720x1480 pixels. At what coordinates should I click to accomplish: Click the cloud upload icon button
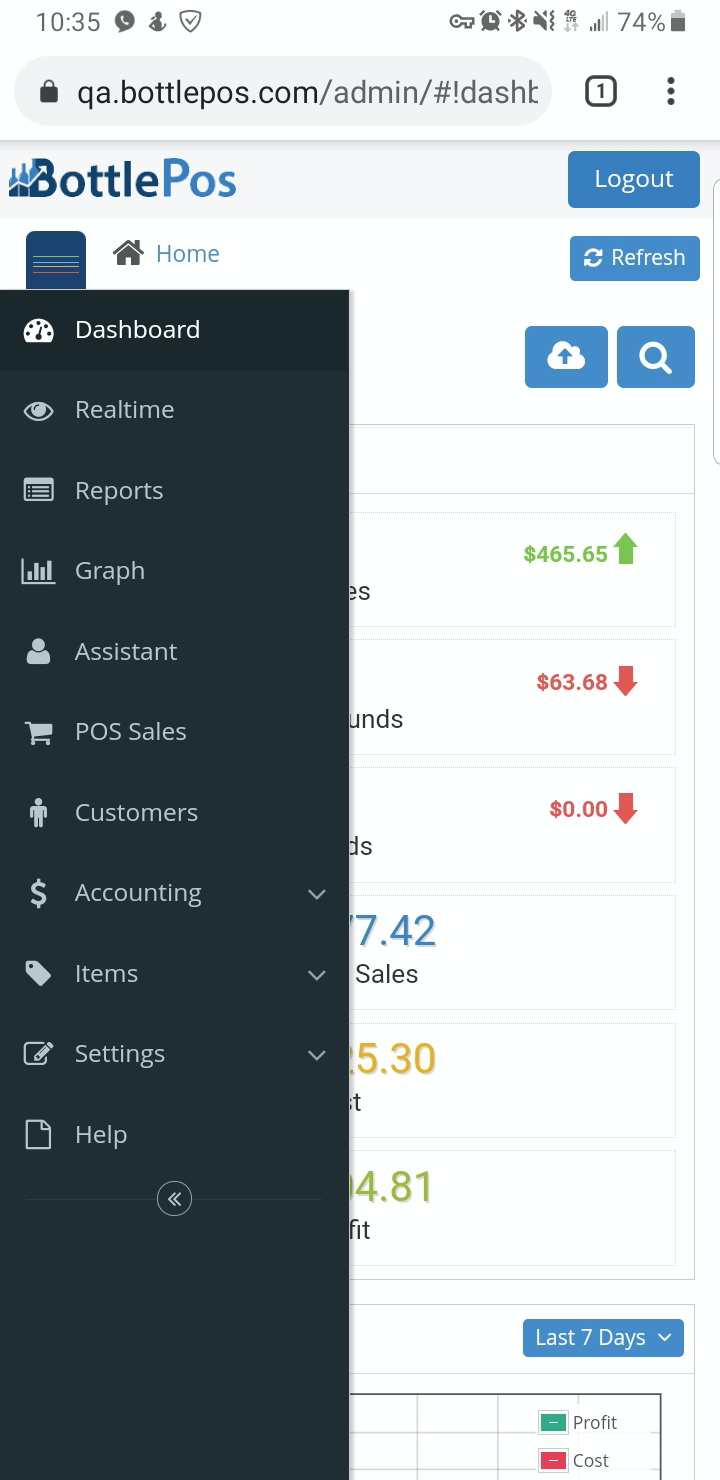(566, 357)
